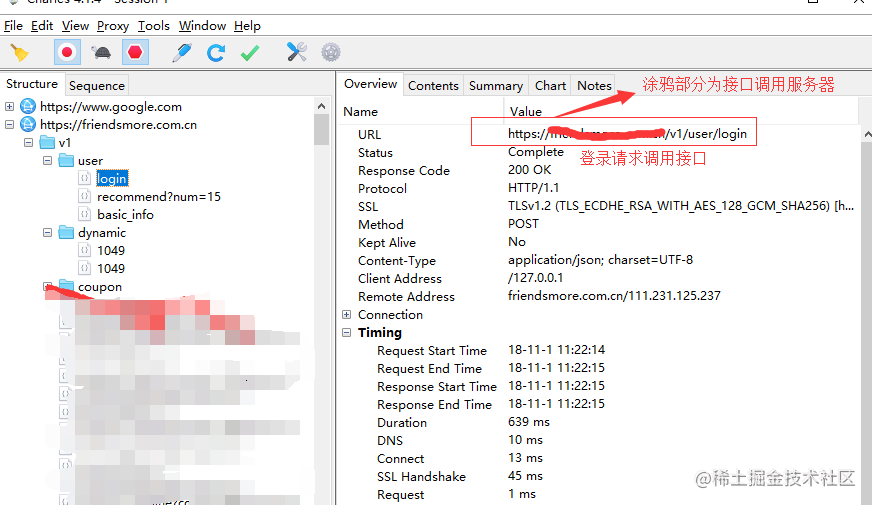Click the structure tree scroll up arrow
This screenshot has height=505, width=872.
pyautogui.click(x=321, y=106)
